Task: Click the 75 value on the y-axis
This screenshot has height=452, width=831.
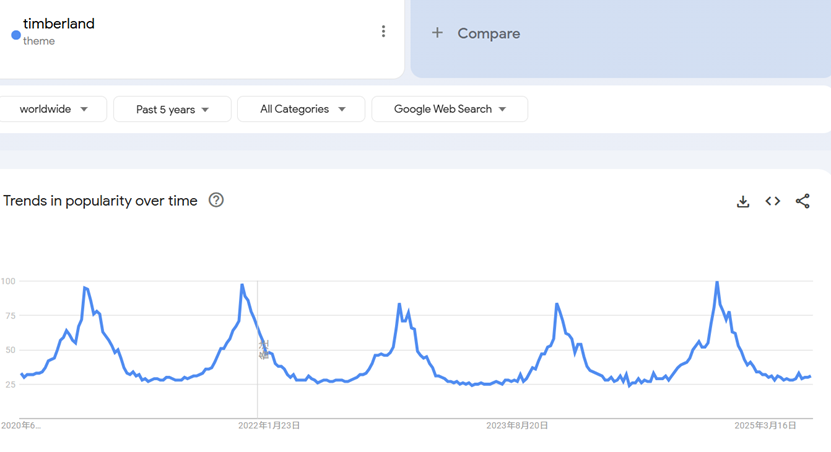Action: 11,316
